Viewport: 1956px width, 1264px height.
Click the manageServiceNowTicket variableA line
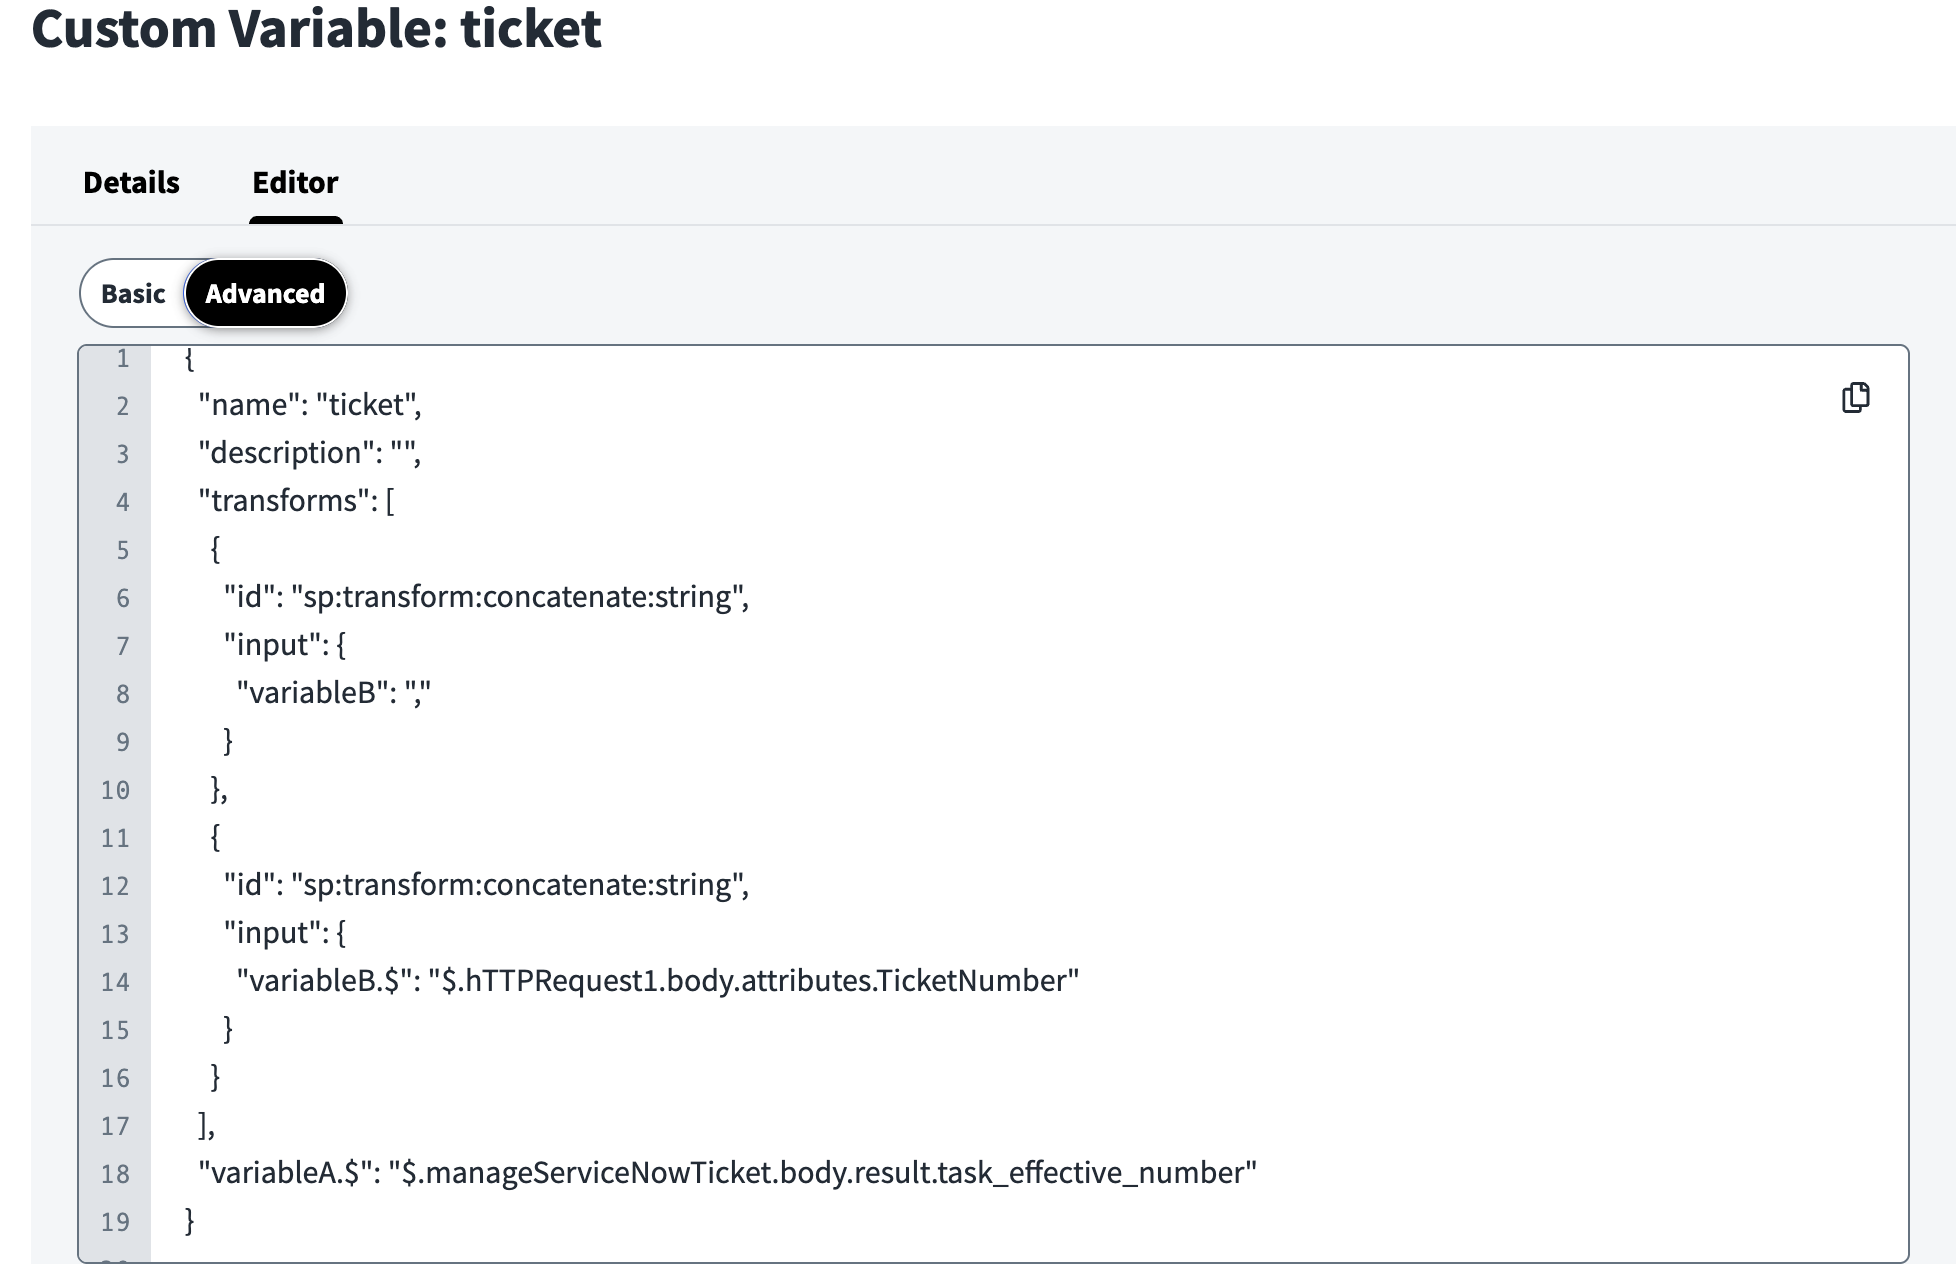(x=727, y=1173)
